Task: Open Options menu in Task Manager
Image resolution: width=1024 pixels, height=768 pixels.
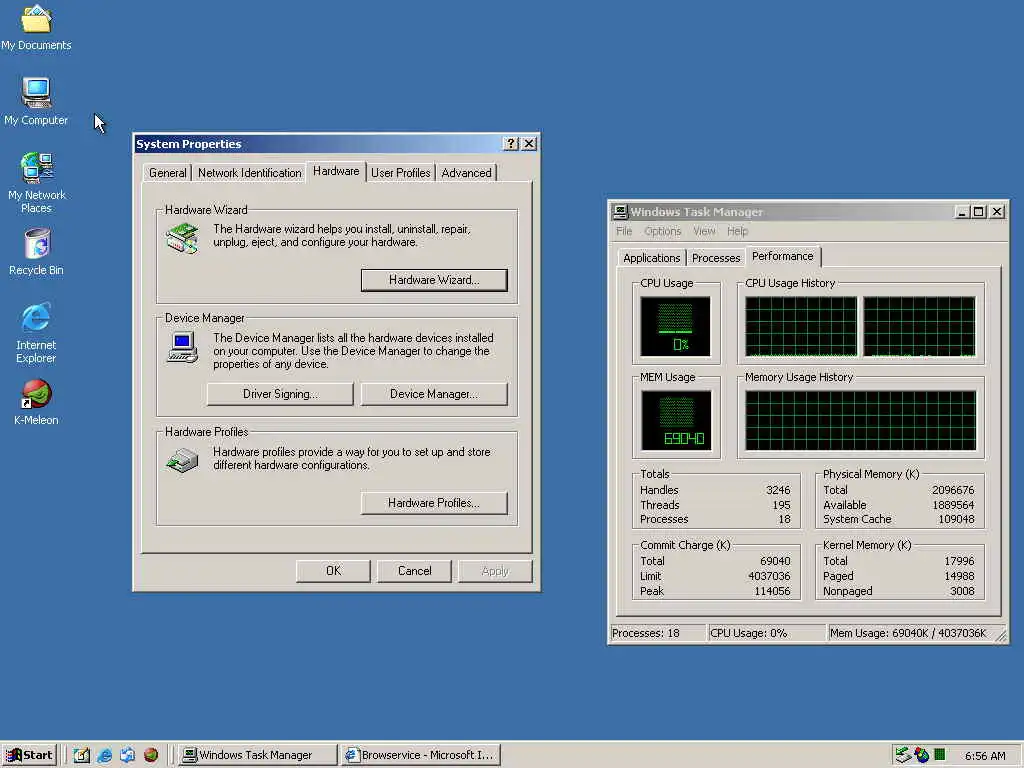Action: pos(662,231)
